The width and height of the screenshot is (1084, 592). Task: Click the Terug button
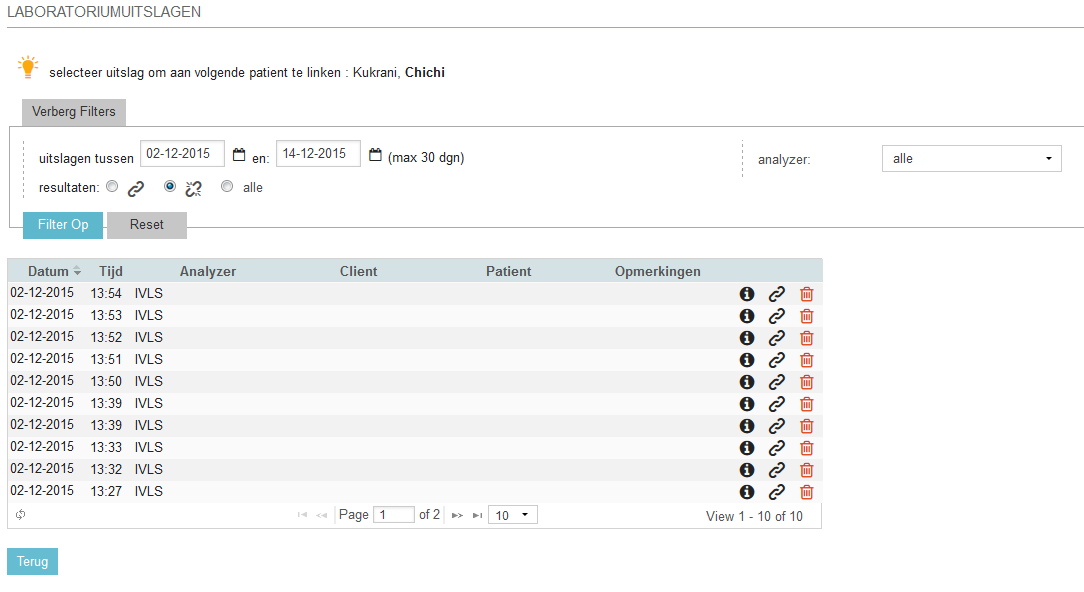[x=32, y=562]
